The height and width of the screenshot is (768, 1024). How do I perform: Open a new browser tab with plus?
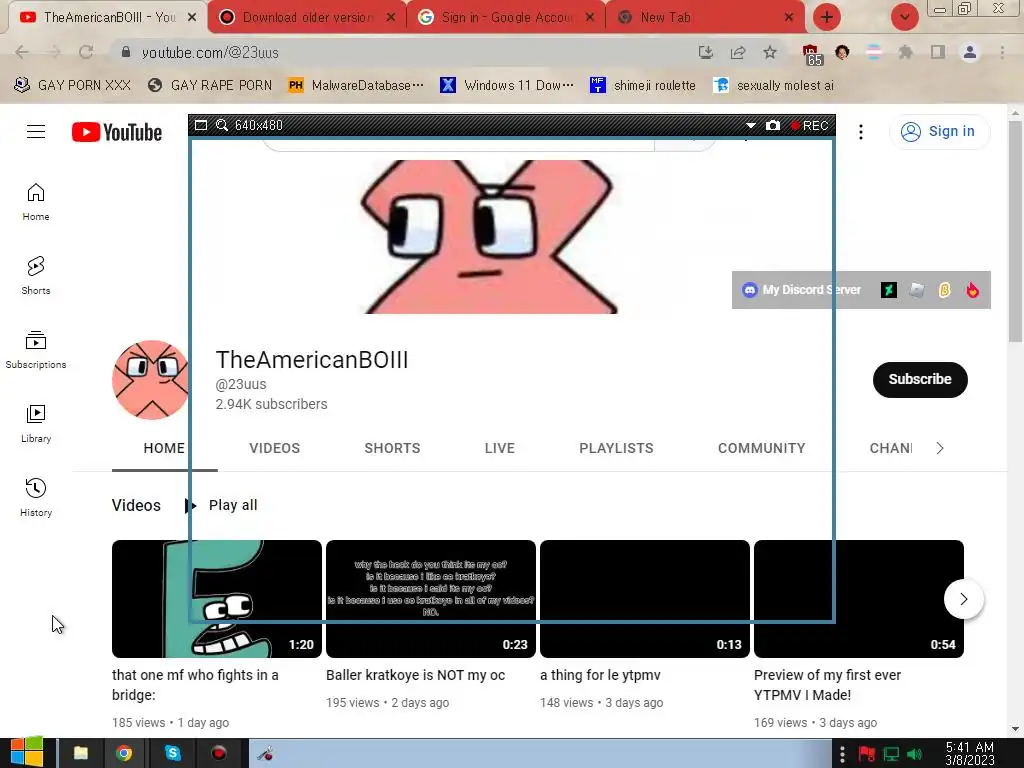(x=827, y=18)
